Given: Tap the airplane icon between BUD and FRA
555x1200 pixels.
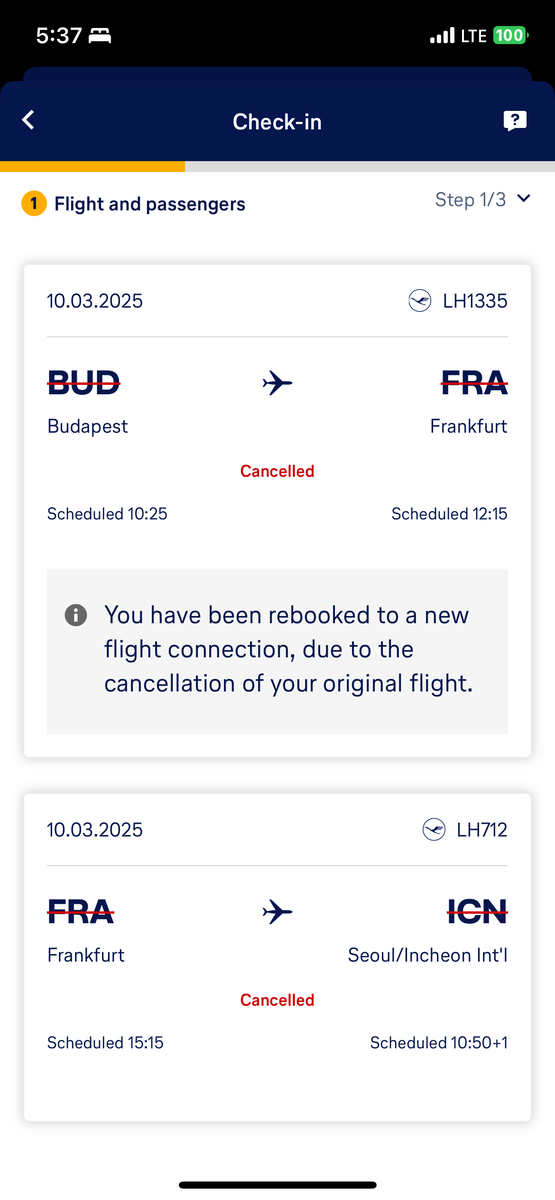Looking at the screenshot, I should (277, 382).
